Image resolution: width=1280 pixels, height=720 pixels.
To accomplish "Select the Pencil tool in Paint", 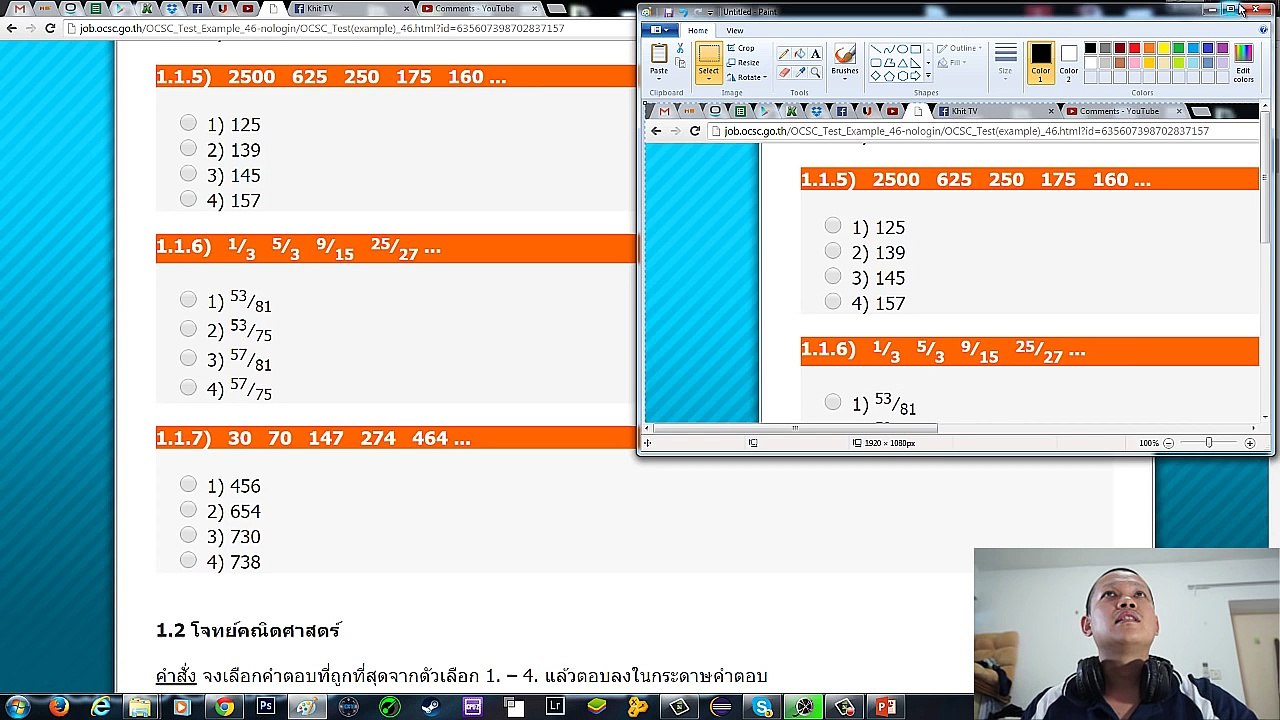I will 784,54.
